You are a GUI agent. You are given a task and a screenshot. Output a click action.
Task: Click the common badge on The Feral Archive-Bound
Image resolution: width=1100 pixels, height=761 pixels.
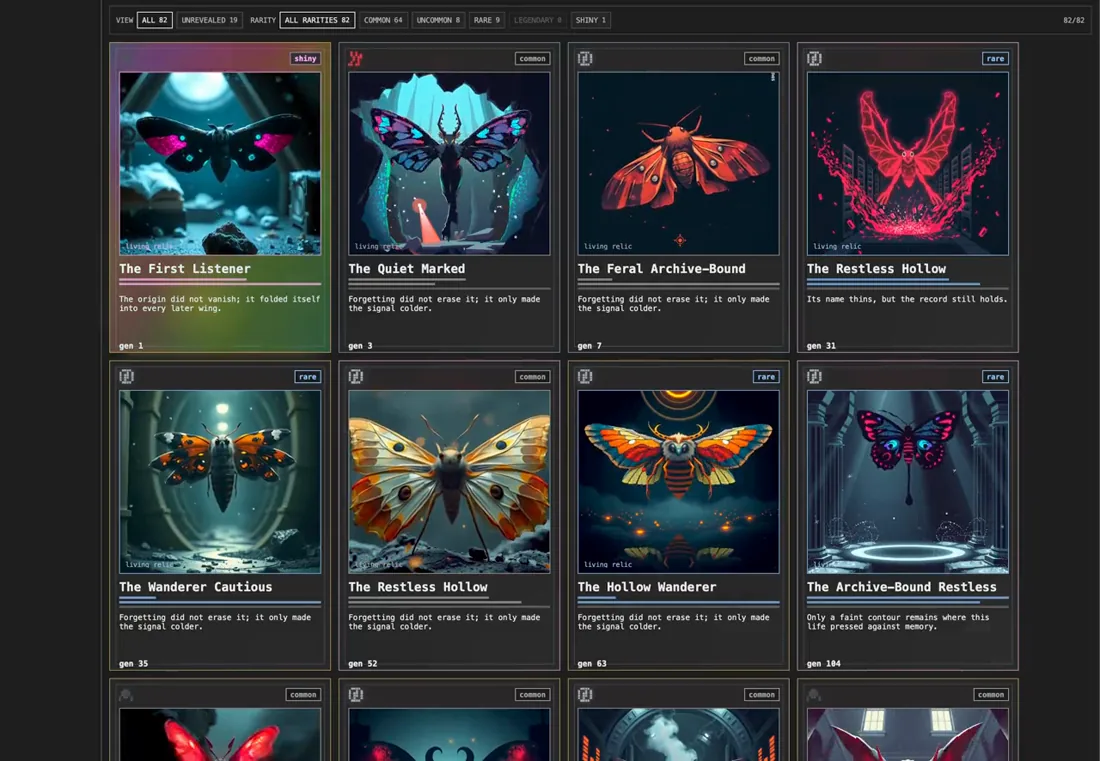[x=762, y=59]
